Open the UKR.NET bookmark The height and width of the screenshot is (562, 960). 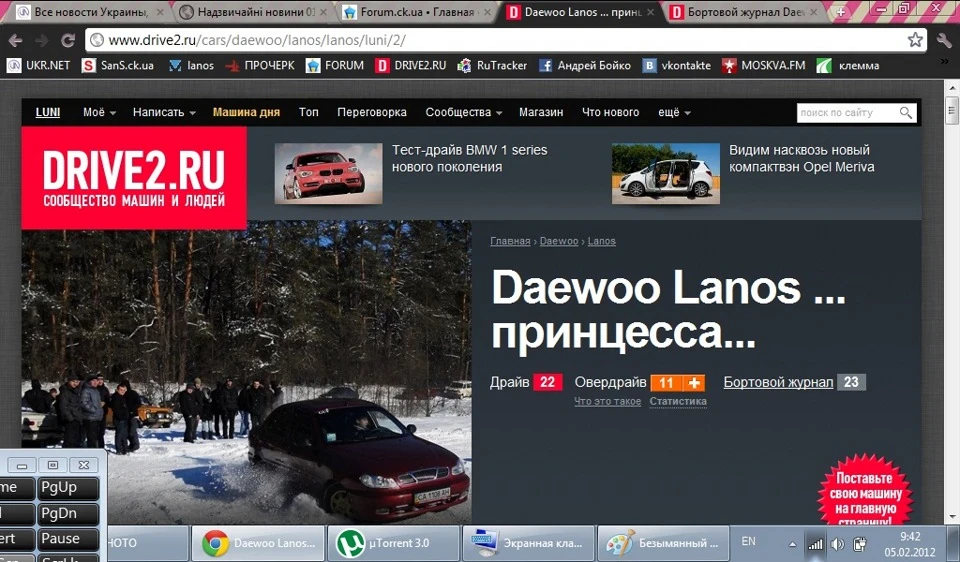pos(38,66)
